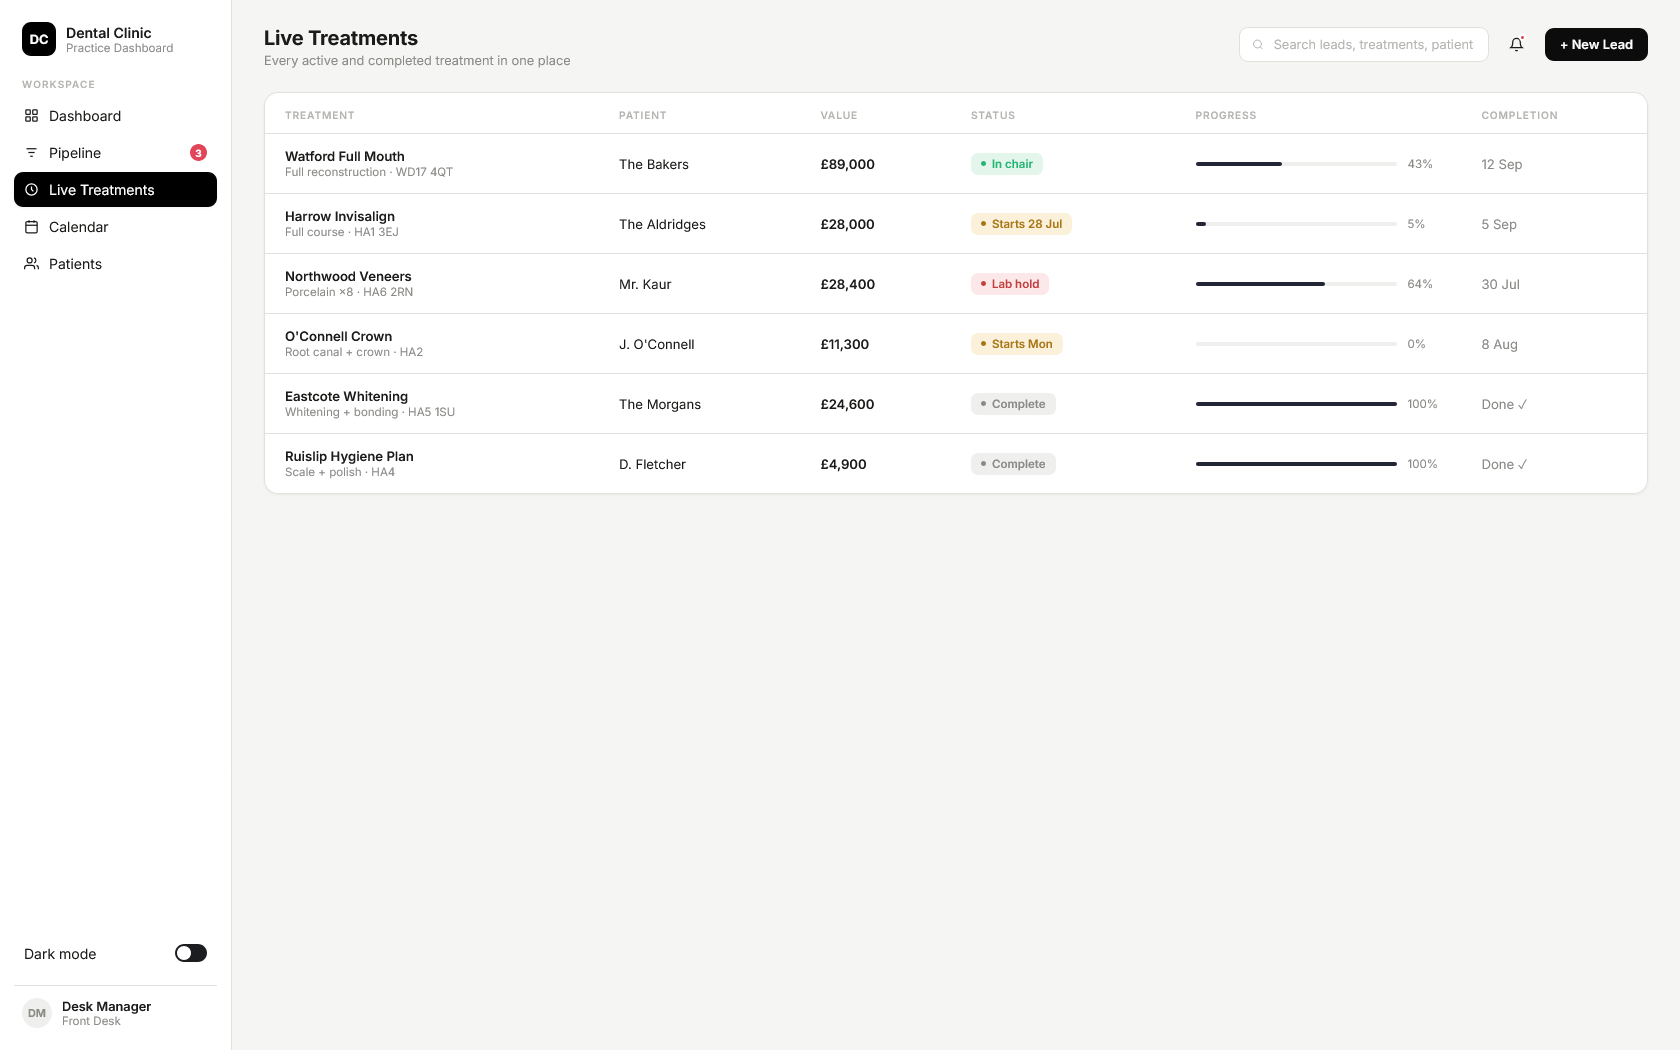This screenshot has height=1050, width=1680.
Task: Click the £11,300 value
Action: [x=845, y=344]
